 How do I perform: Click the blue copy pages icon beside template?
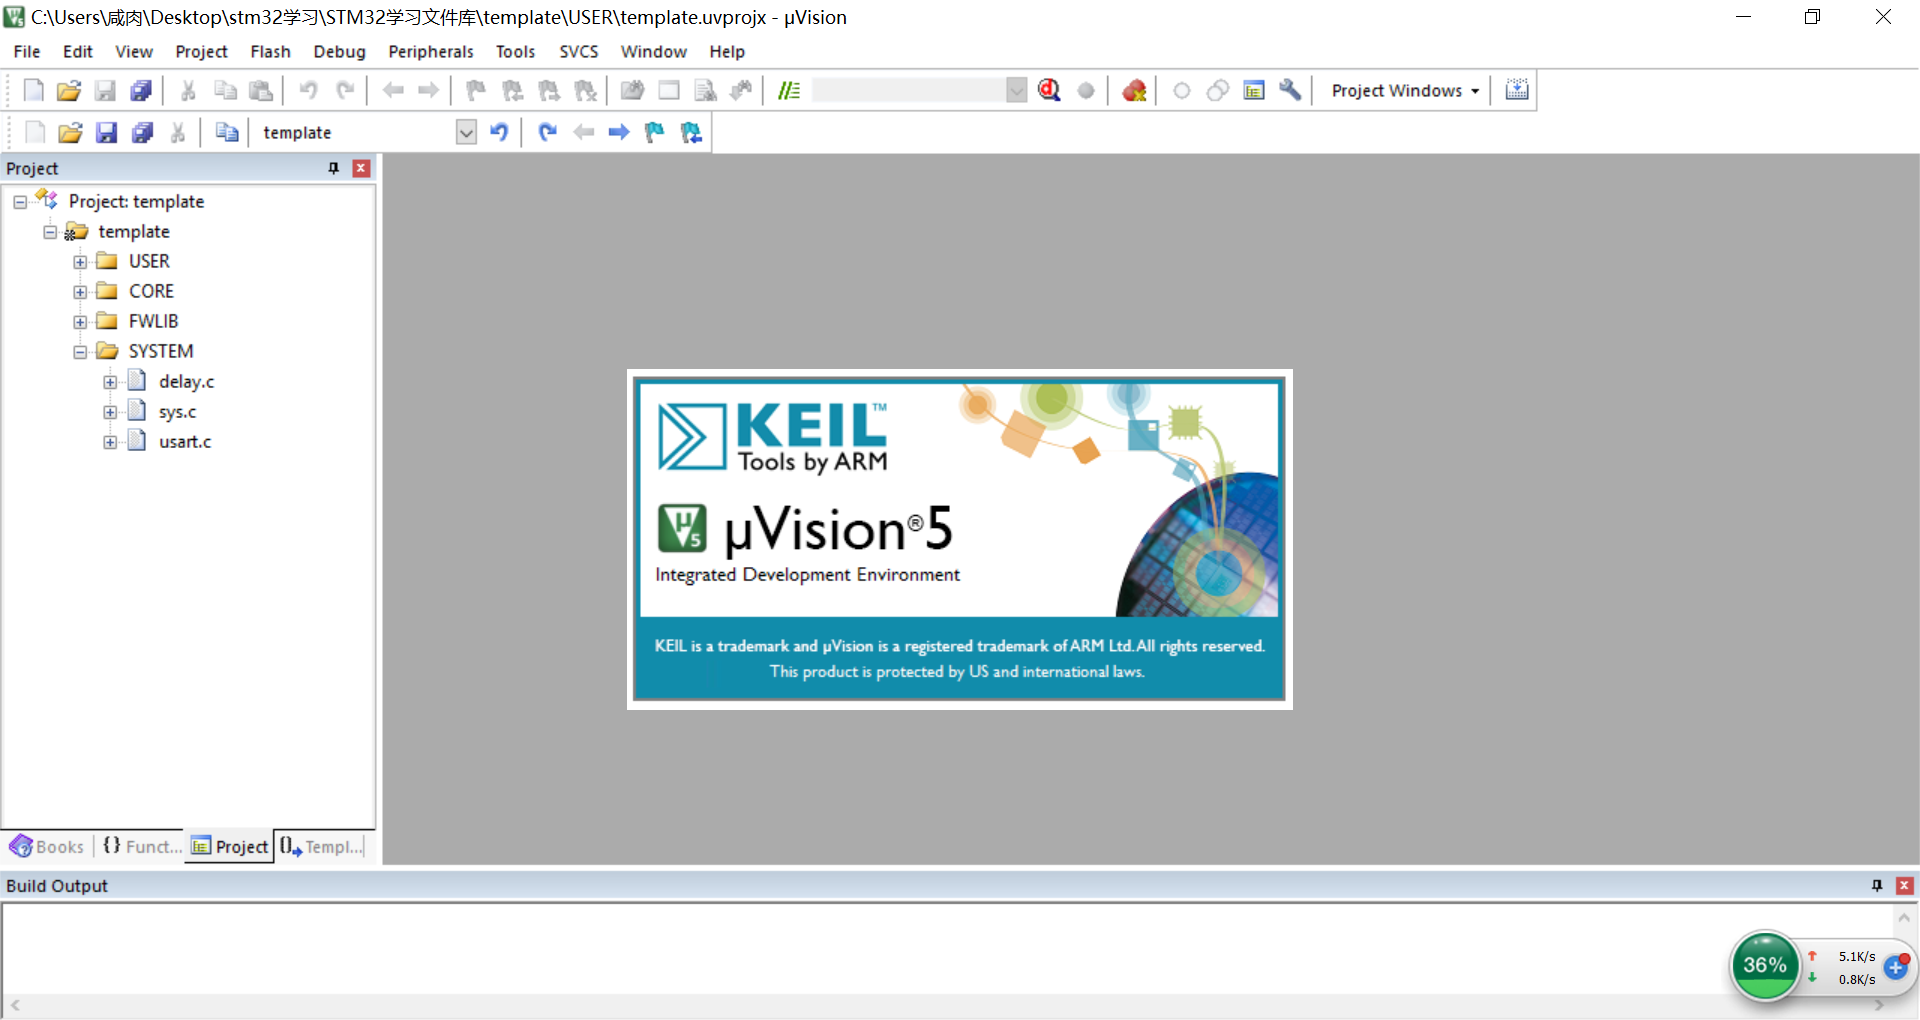pos(227,132)
